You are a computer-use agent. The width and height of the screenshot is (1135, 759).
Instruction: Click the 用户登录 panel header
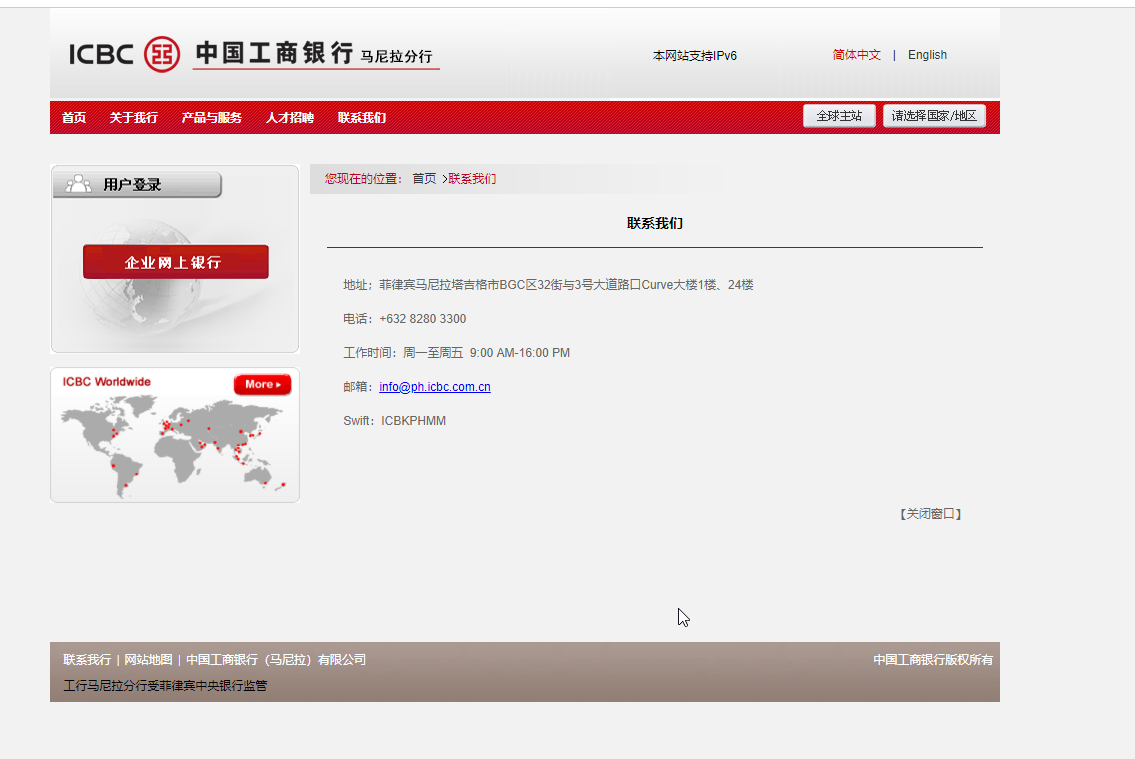tap(138, 185)
